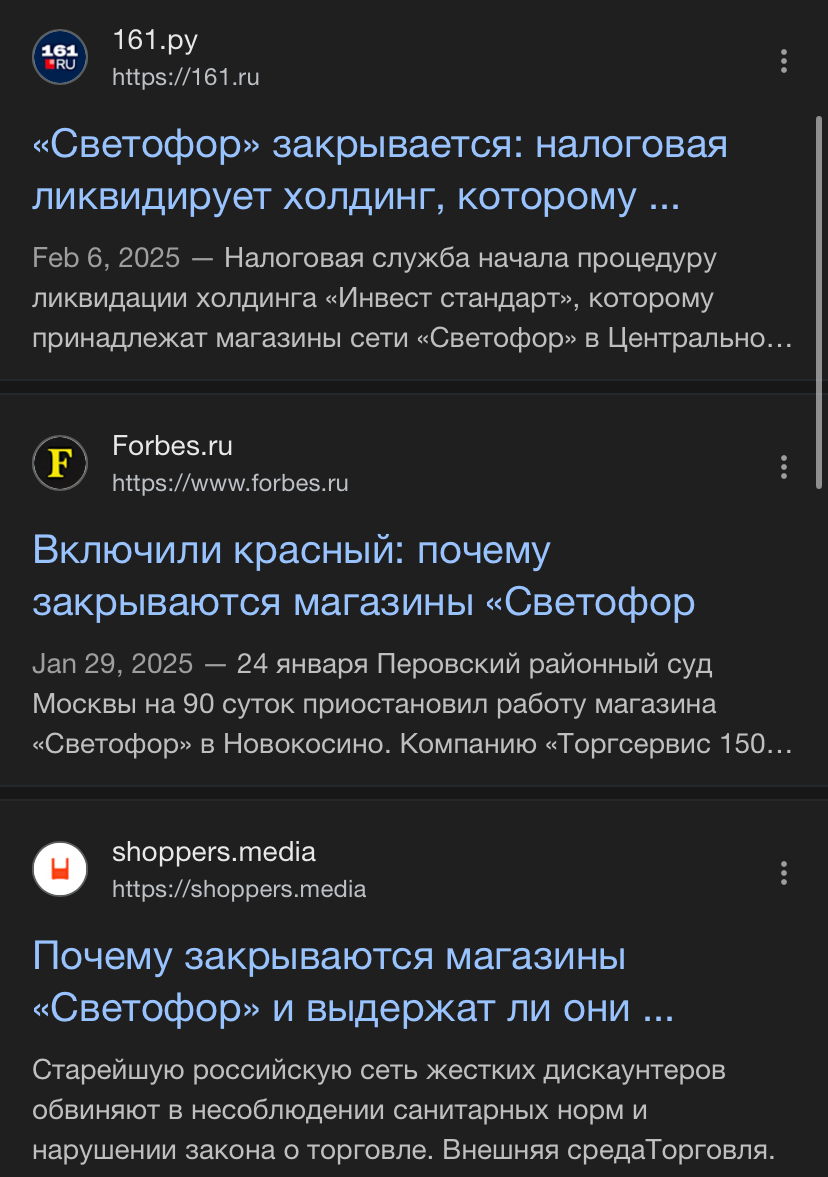Click the snippet mentioning Перовский районный суд
Viewport: 828px width, 1177px height.
[x=412, y=705]
